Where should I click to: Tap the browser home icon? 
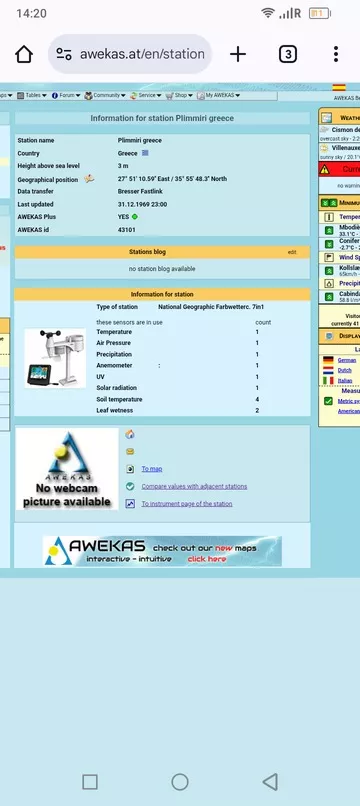pyautogui.click(x=24, y=54)
